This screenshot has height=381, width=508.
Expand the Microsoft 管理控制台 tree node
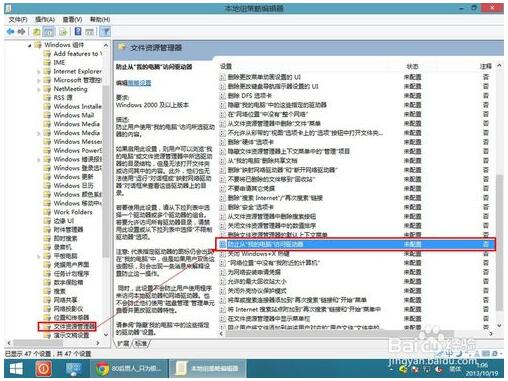click(39, 80)
